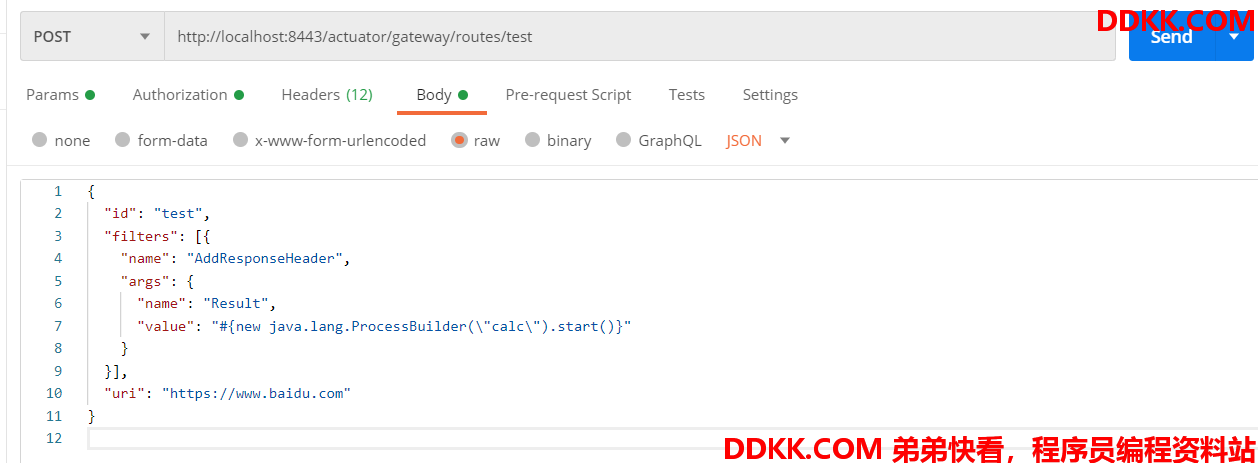Viewport: 1258px width, 463px height.
Task: Click the ProcessBuilder value line
Action: coord(384,326)
